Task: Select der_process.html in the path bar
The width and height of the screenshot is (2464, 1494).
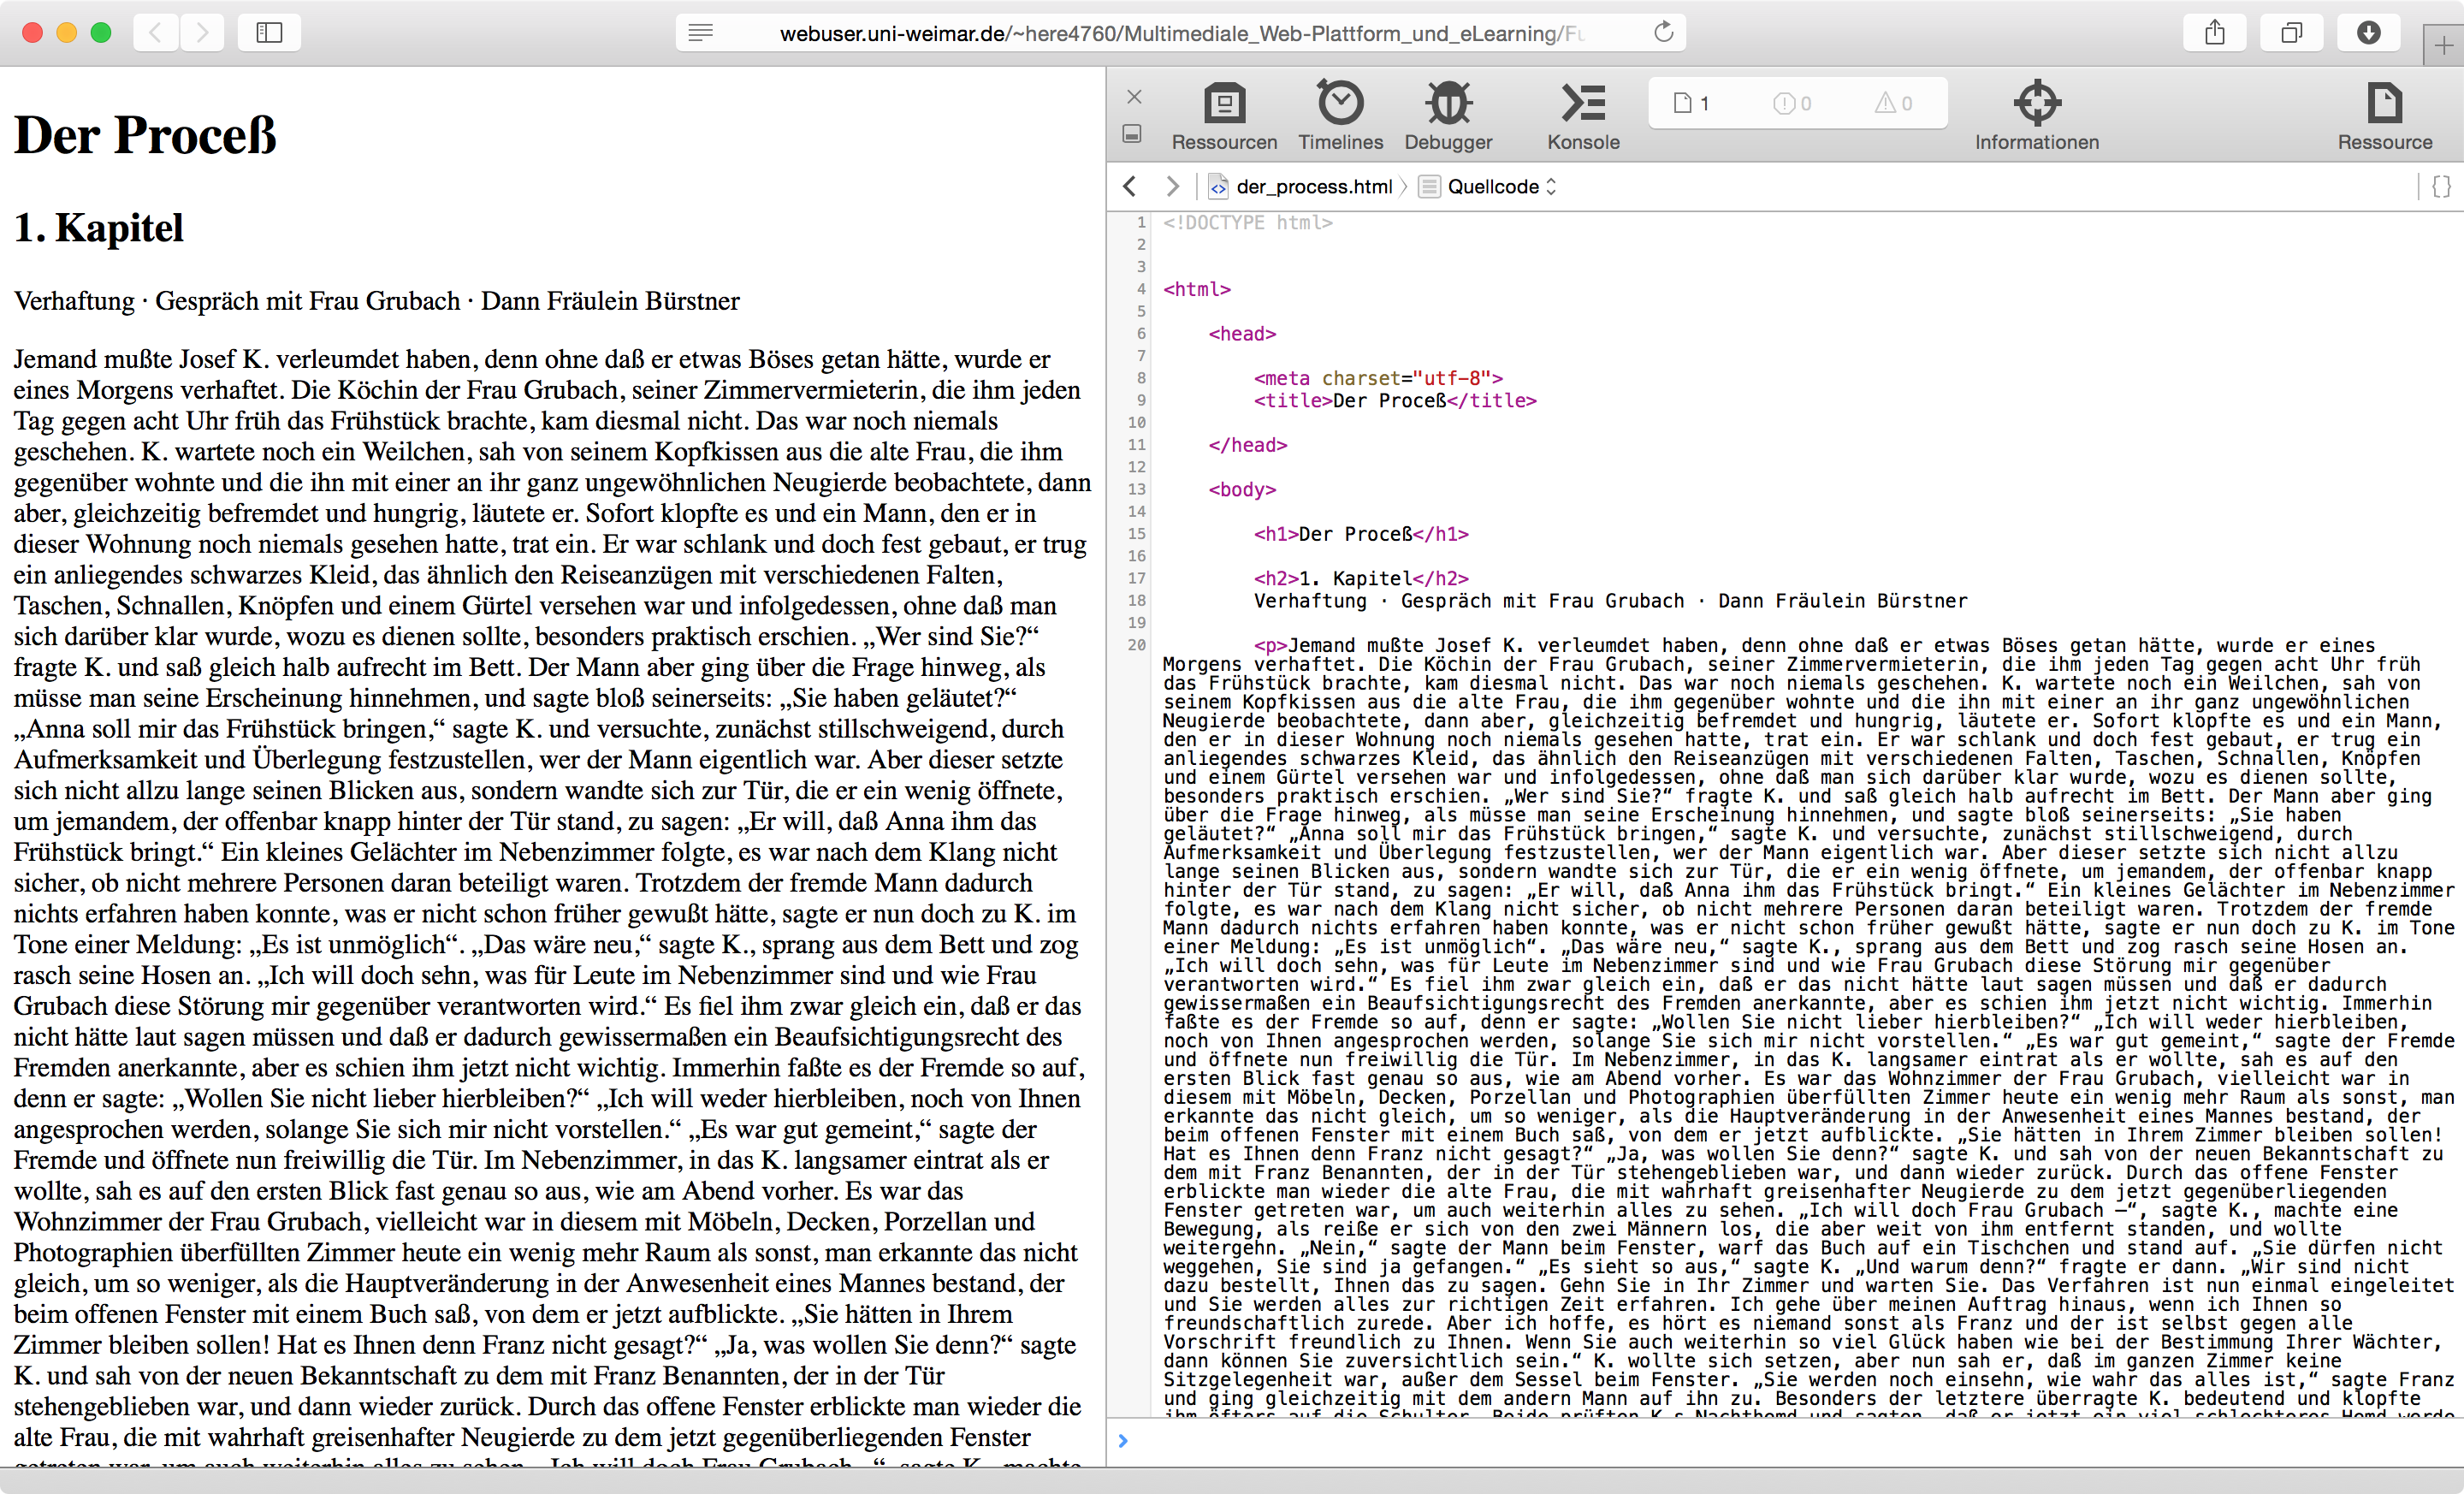Action: pyautogui.click(x=1301, y=186)
